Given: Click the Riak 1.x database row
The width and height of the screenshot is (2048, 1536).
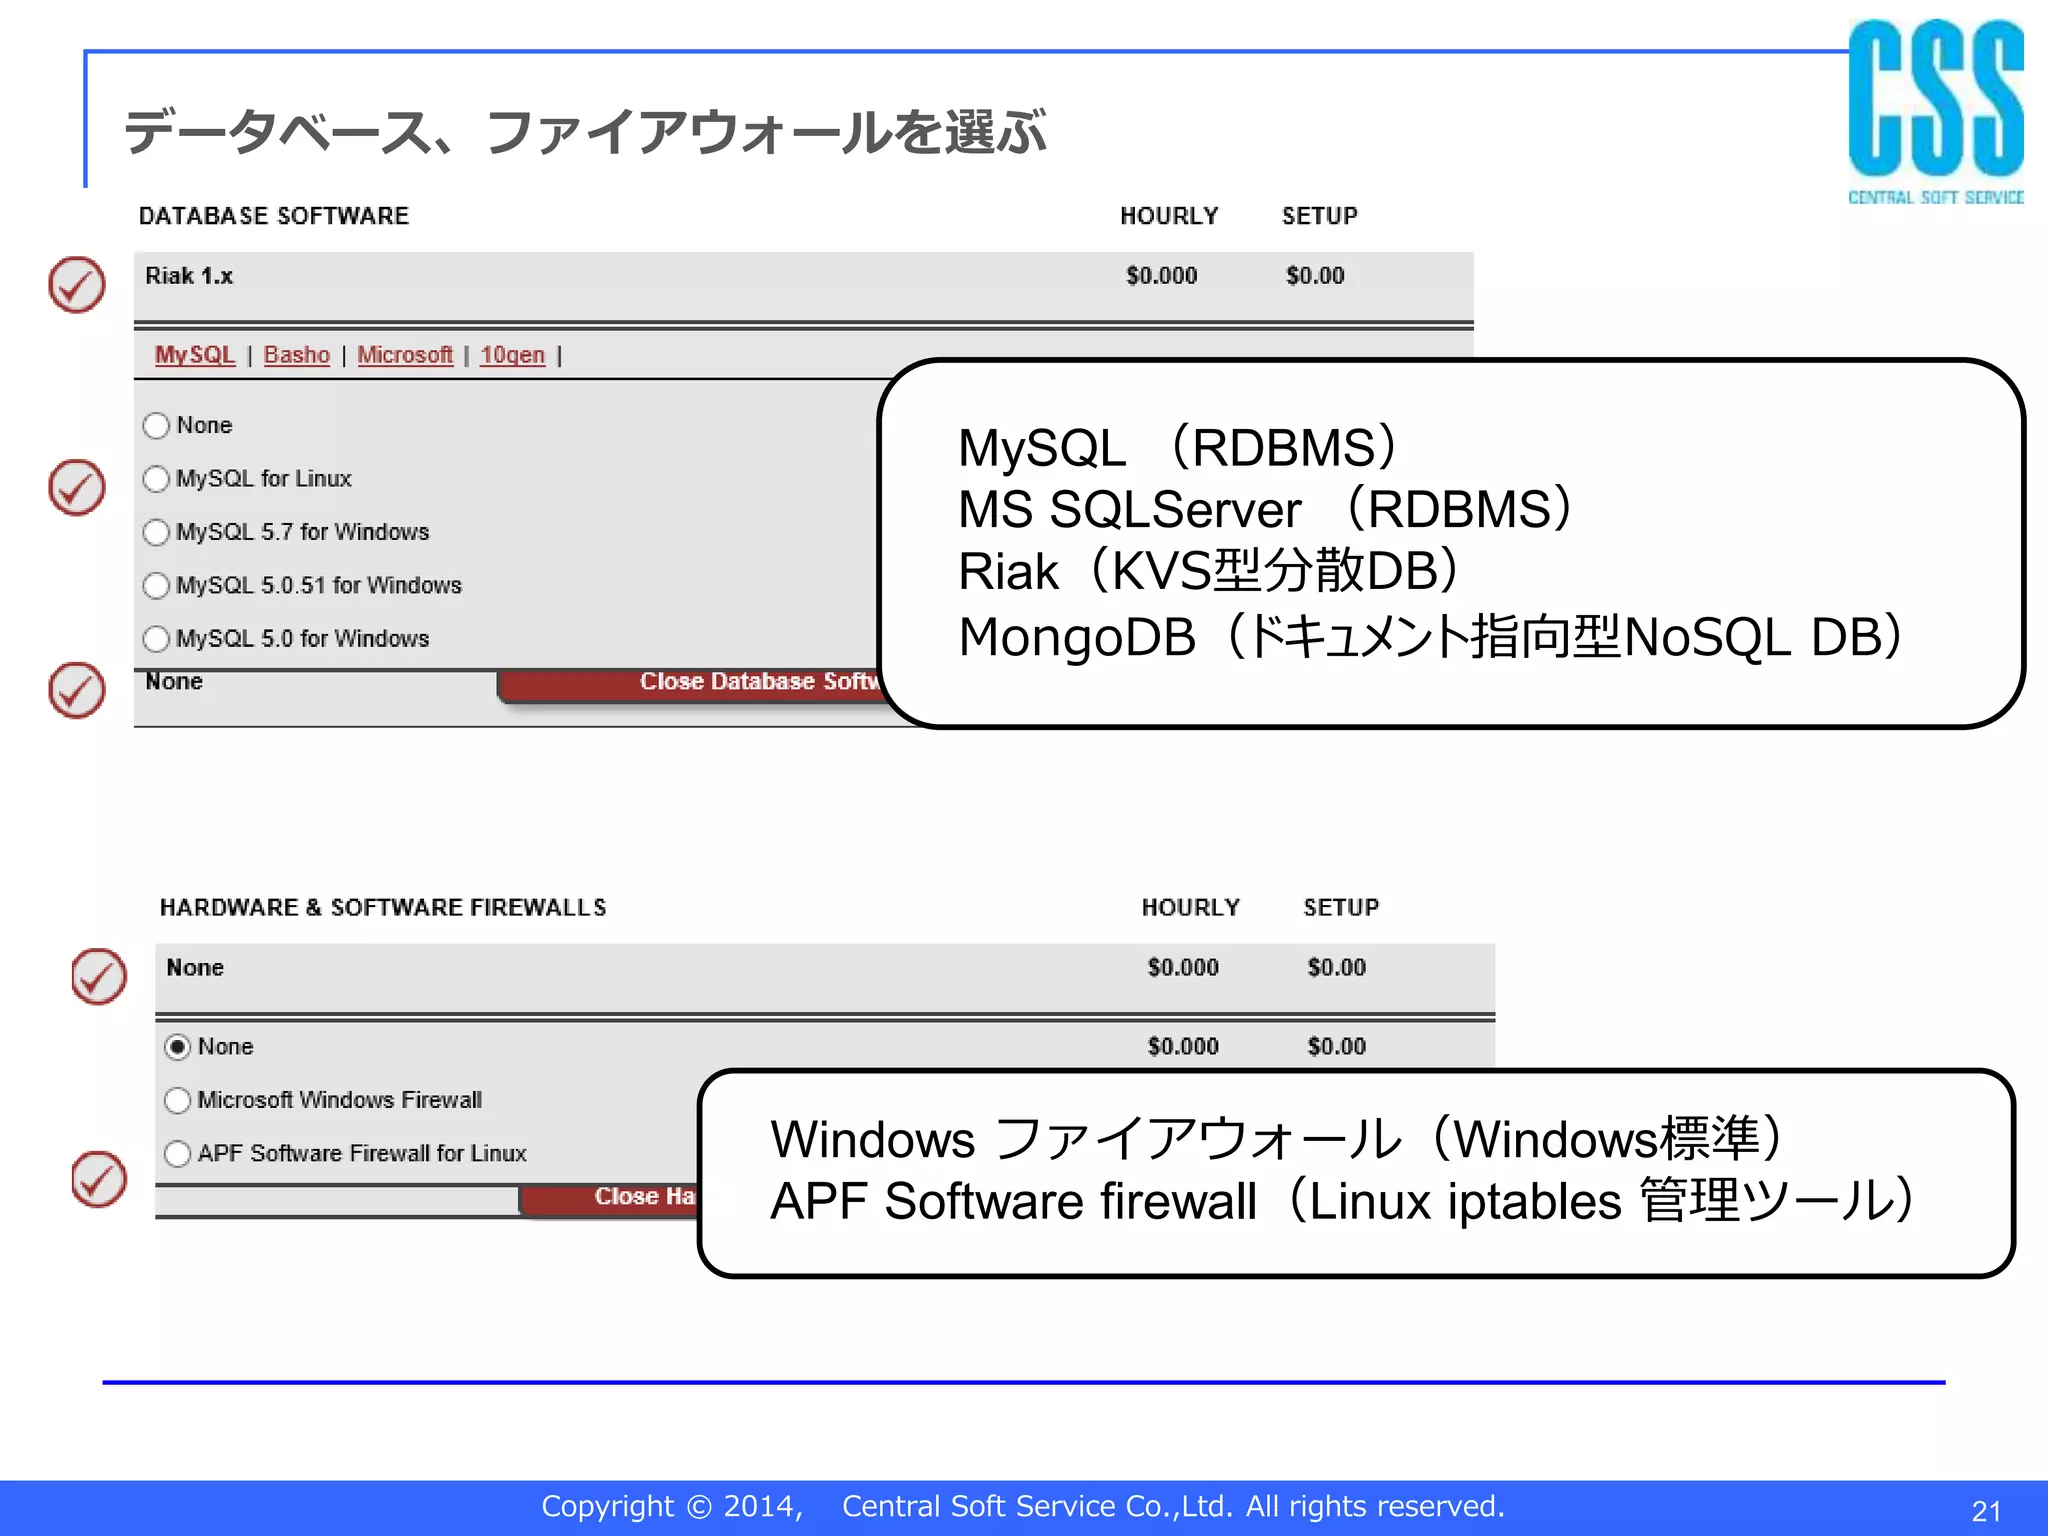Looking at the screenshot, I should (803, 286).
